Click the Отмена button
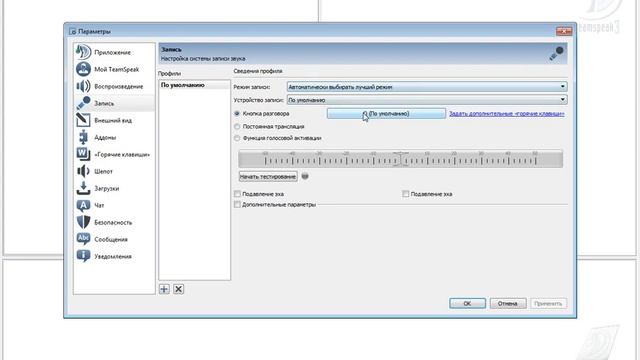Screen dimensions: 640x360 point(508,303)
